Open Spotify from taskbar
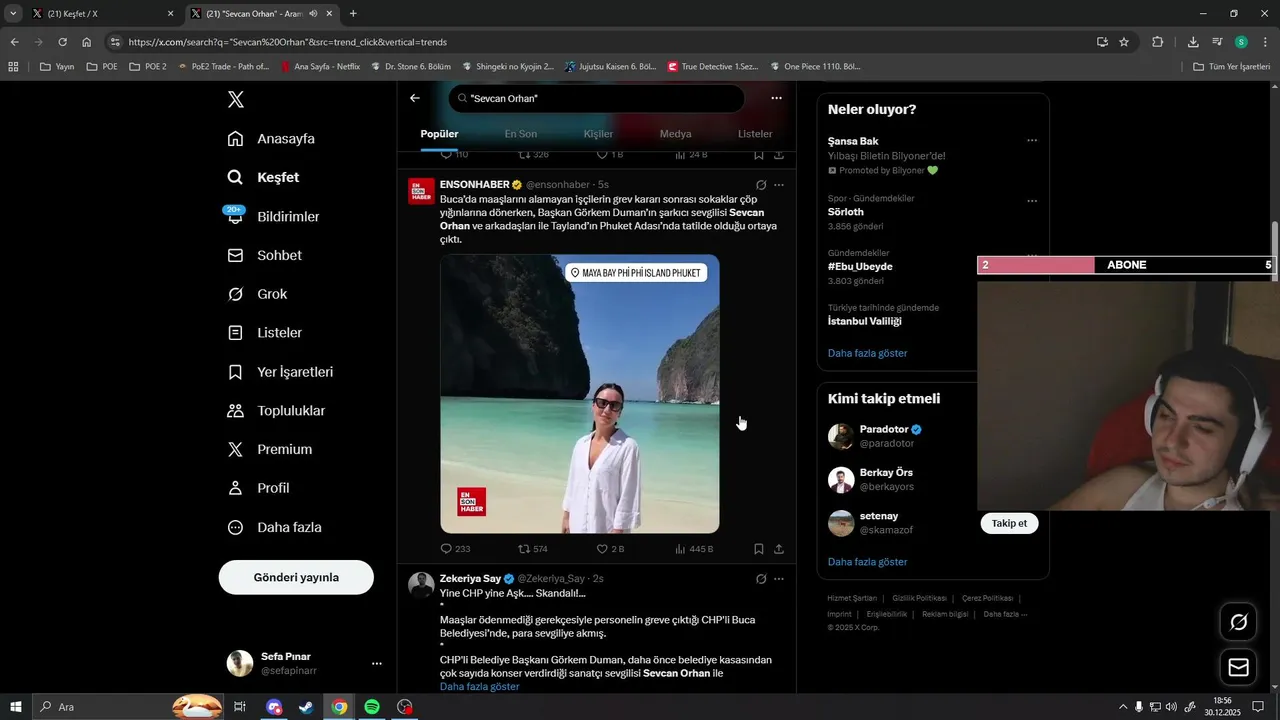This screenshot has height=720, width=1280. click(372, 707)
